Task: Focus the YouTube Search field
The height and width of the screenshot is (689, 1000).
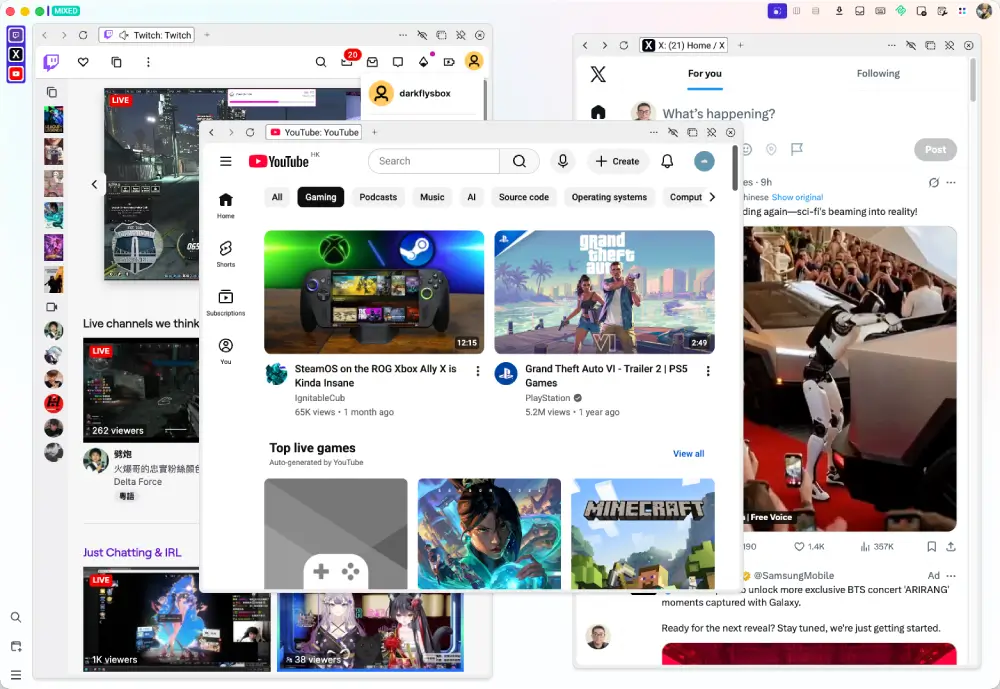Action: (434, 161)
